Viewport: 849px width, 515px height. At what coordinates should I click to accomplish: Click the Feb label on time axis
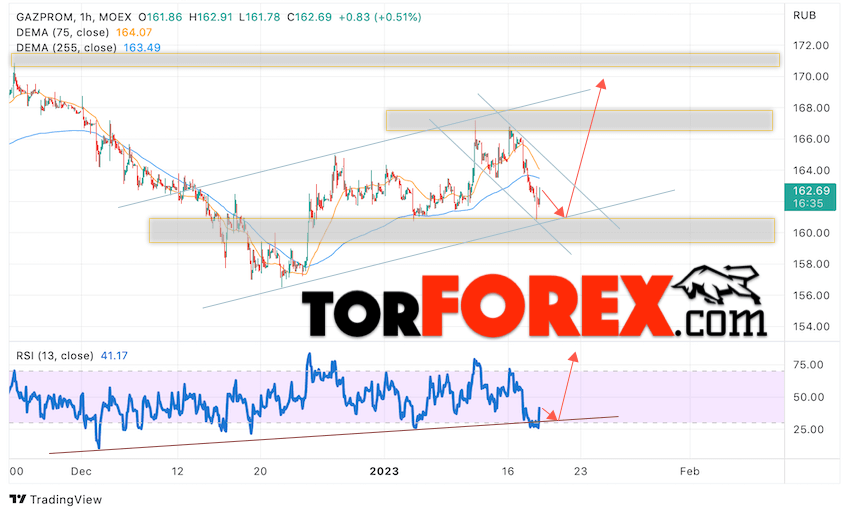(690, 471)
